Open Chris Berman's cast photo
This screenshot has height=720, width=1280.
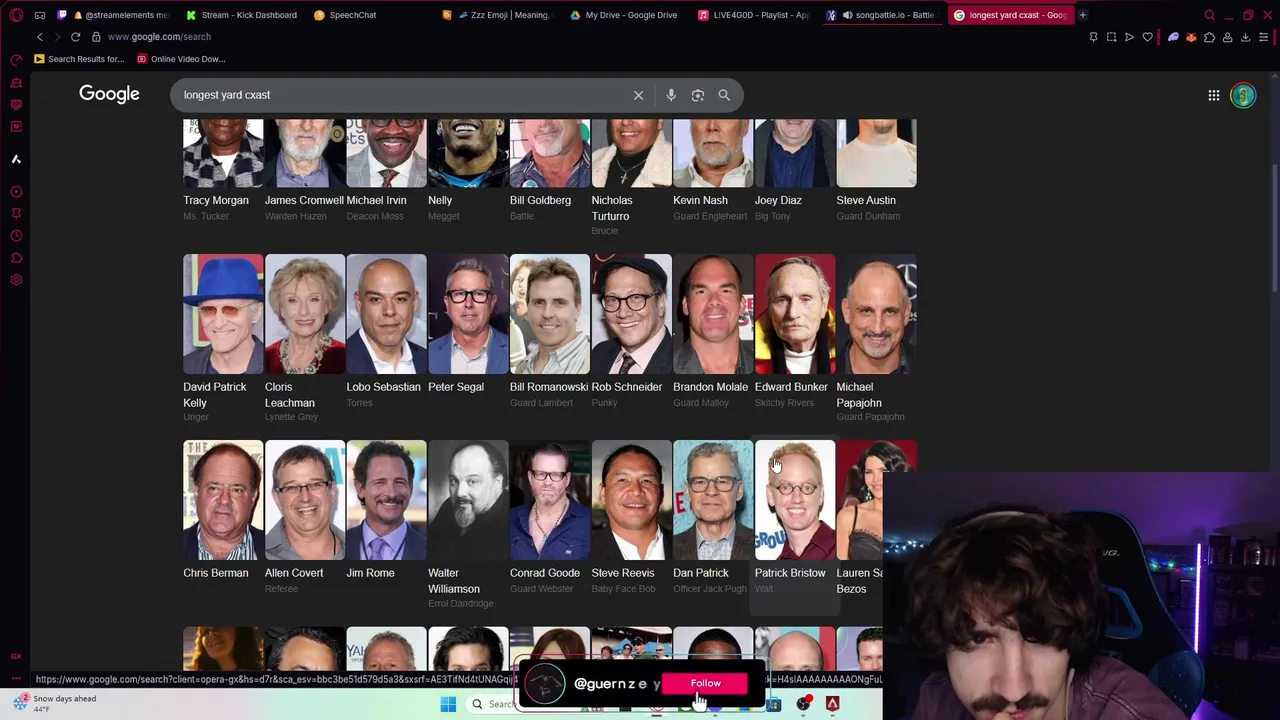(x=223, y=500)
